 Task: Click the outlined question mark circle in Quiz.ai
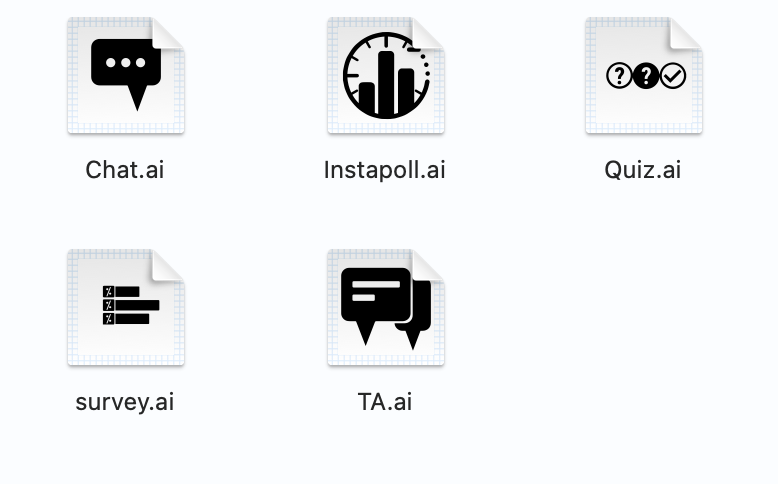pyautogui.click(x=619, y=76)
